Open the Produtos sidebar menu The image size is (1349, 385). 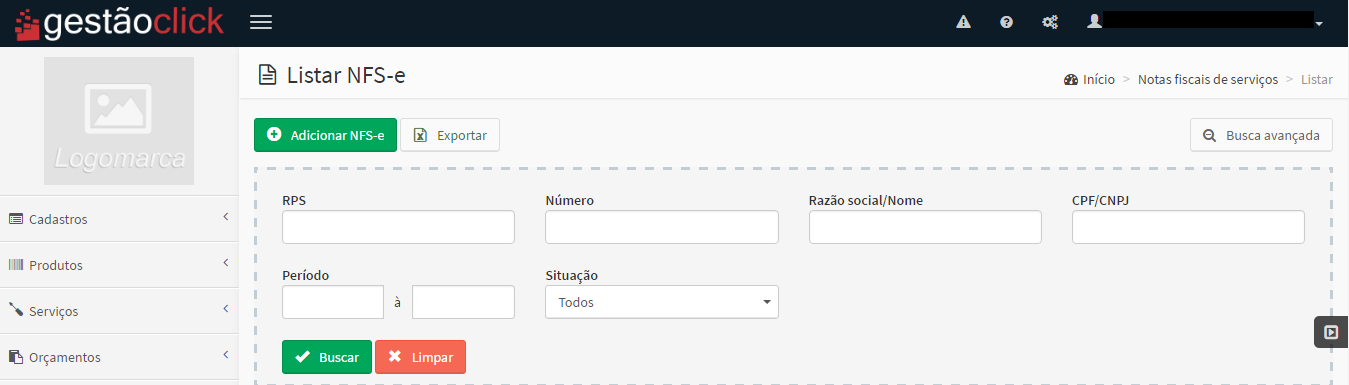[119, 265]
